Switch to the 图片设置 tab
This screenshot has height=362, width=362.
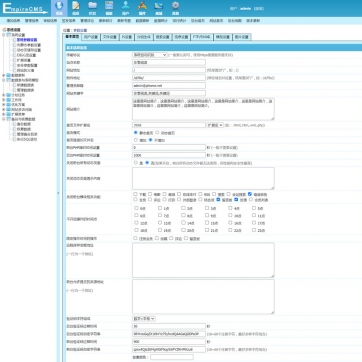(x=241, y=37)
